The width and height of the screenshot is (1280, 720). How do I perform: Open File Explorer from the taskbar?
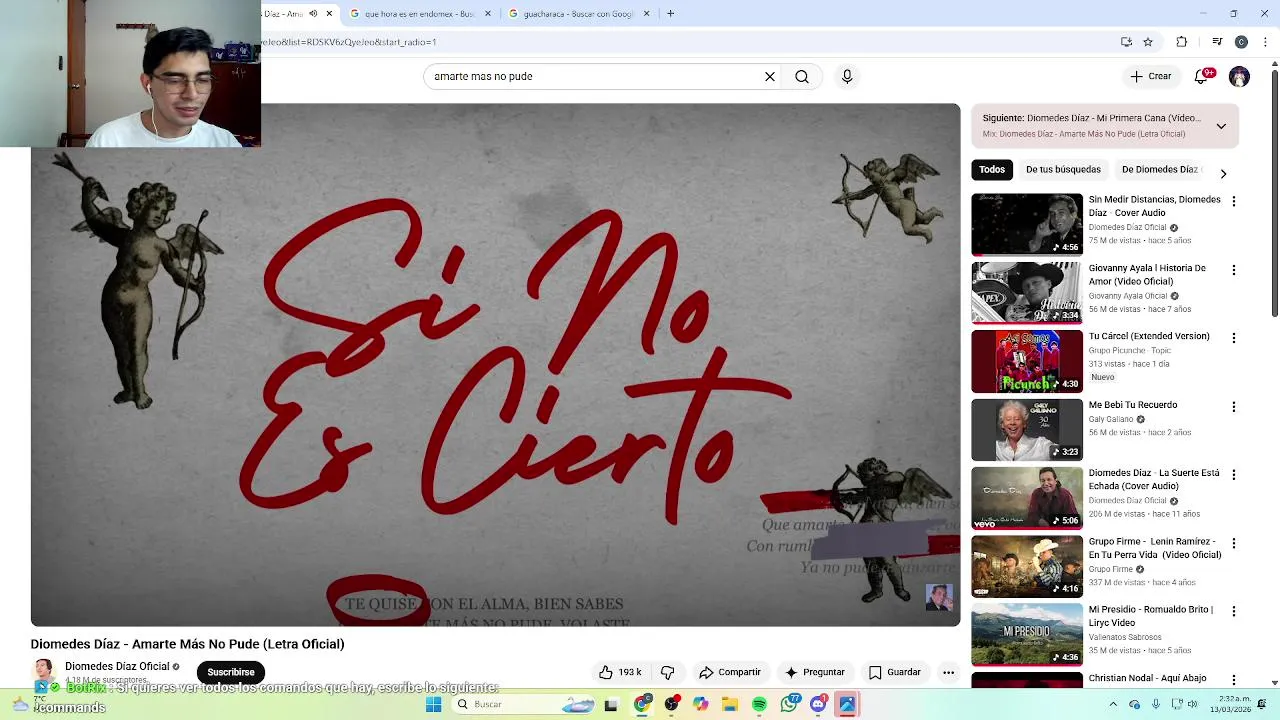pyautogui.click(x=730, y=705)
